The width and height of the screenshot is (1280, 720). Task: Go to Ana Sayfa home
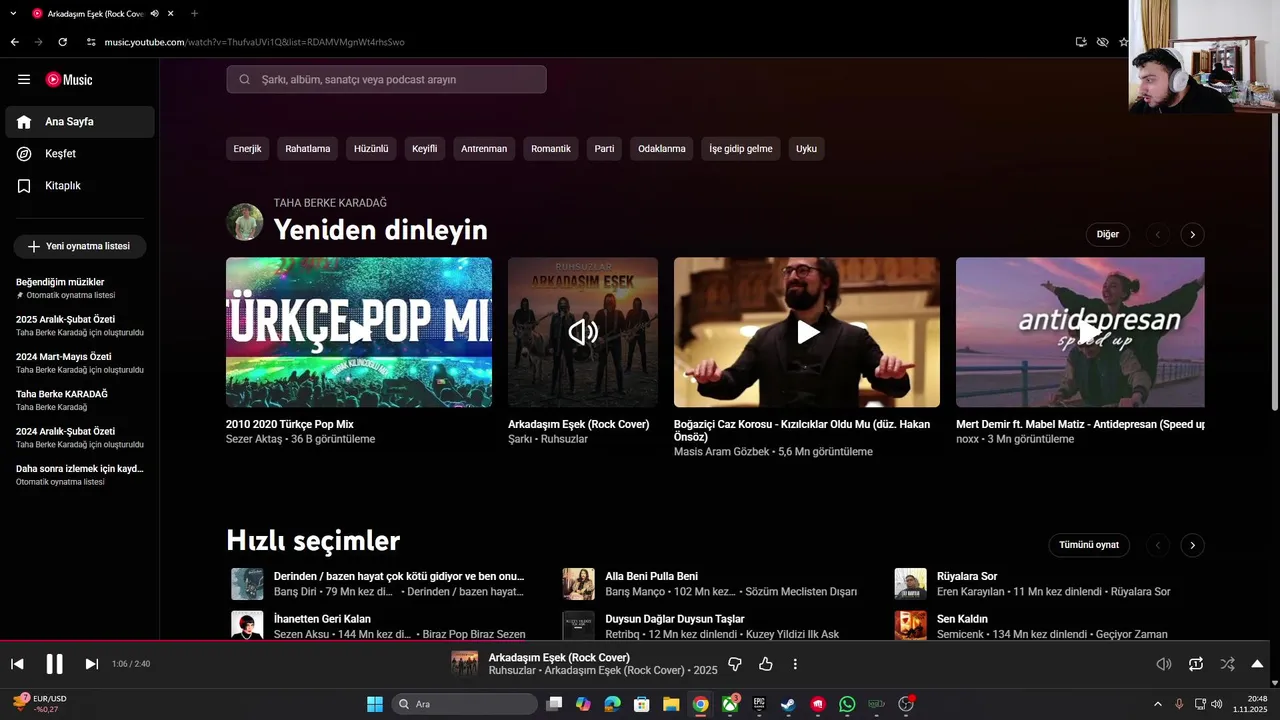[80, 121]
